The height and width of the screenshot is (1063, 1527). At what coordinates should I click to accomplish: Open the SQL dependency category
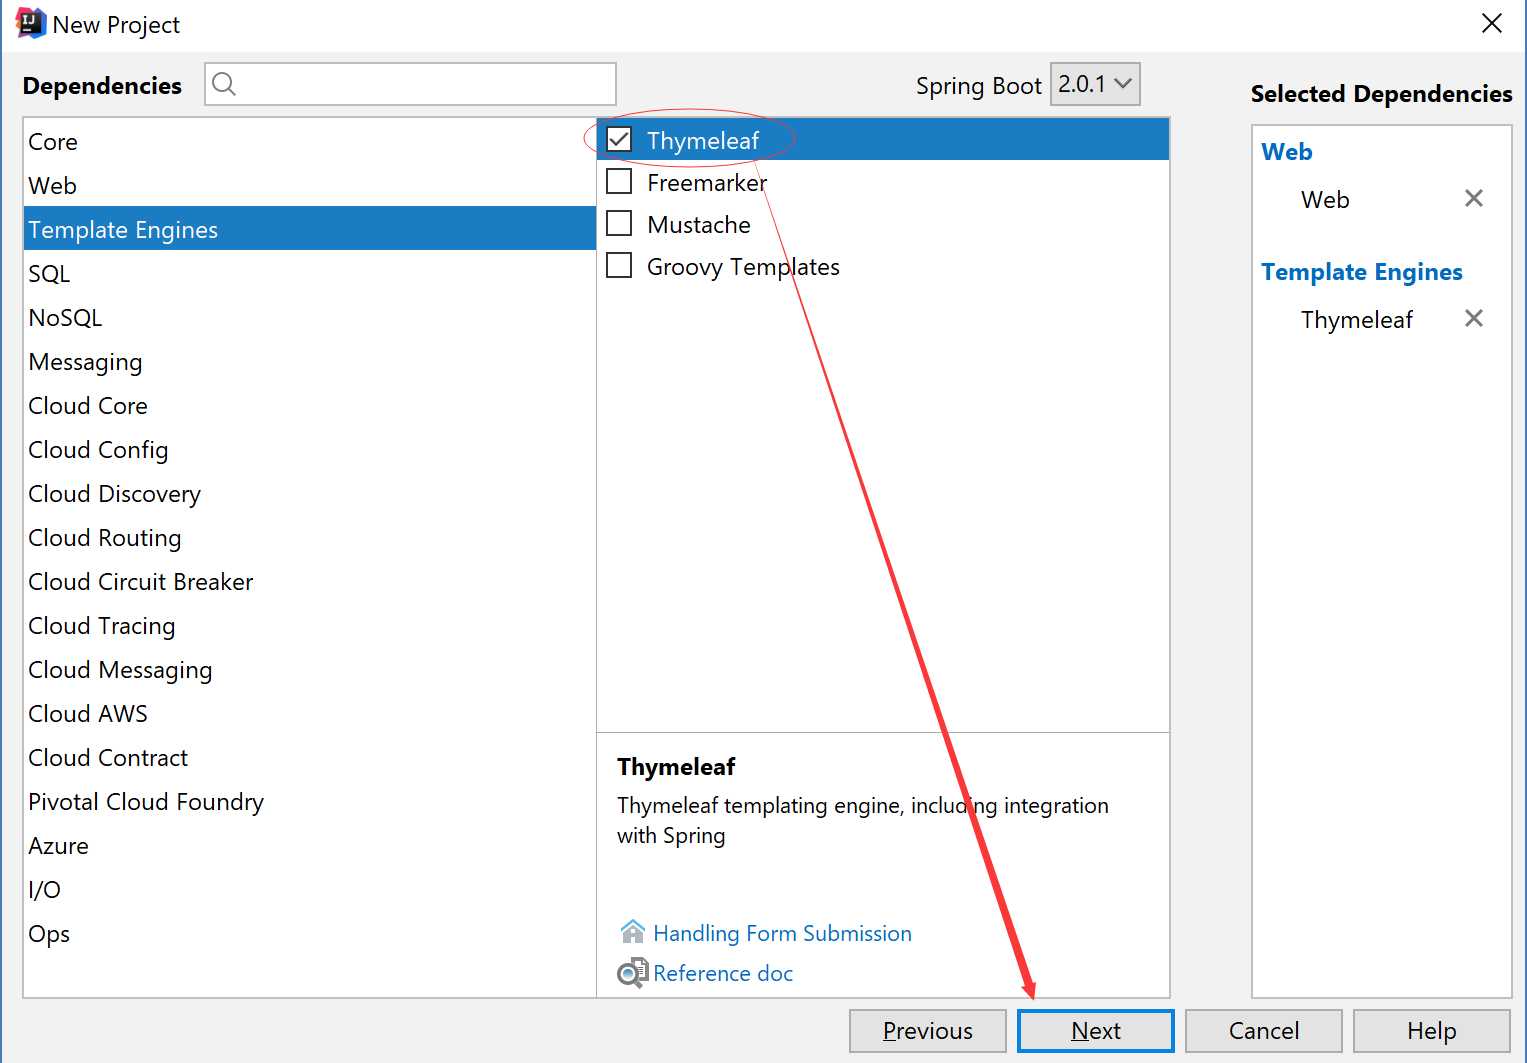[309, 273]
